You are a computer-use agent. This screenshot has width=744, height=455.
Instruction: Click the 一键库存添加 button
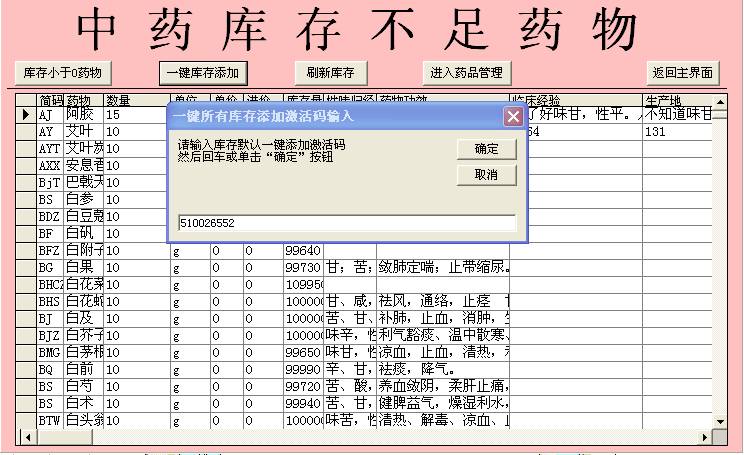click(x=203, y=73)
